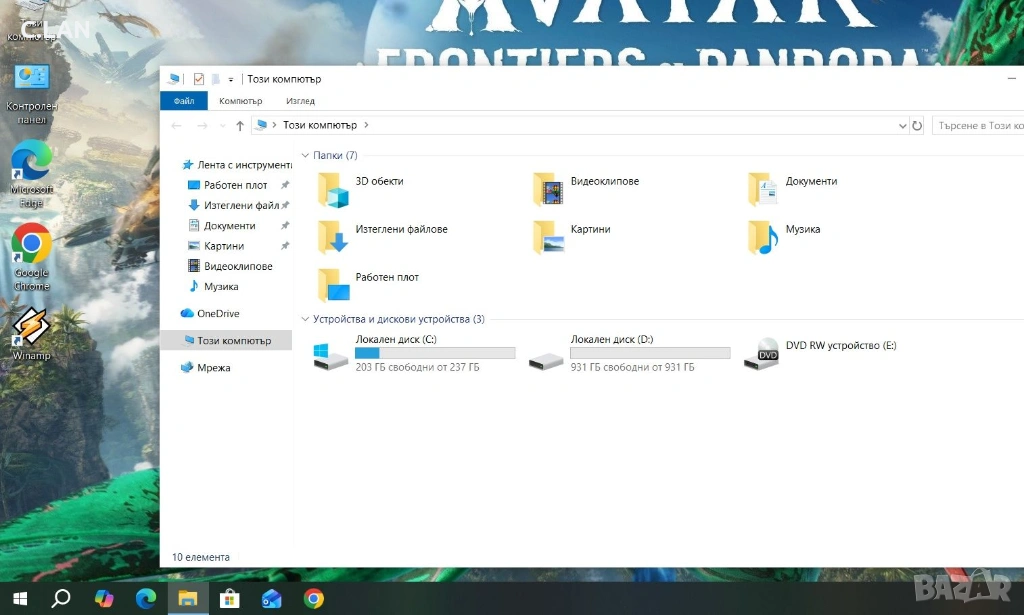Click the refresh button beside address bar
Screen dimensions: 1024x615
[917, 125]
